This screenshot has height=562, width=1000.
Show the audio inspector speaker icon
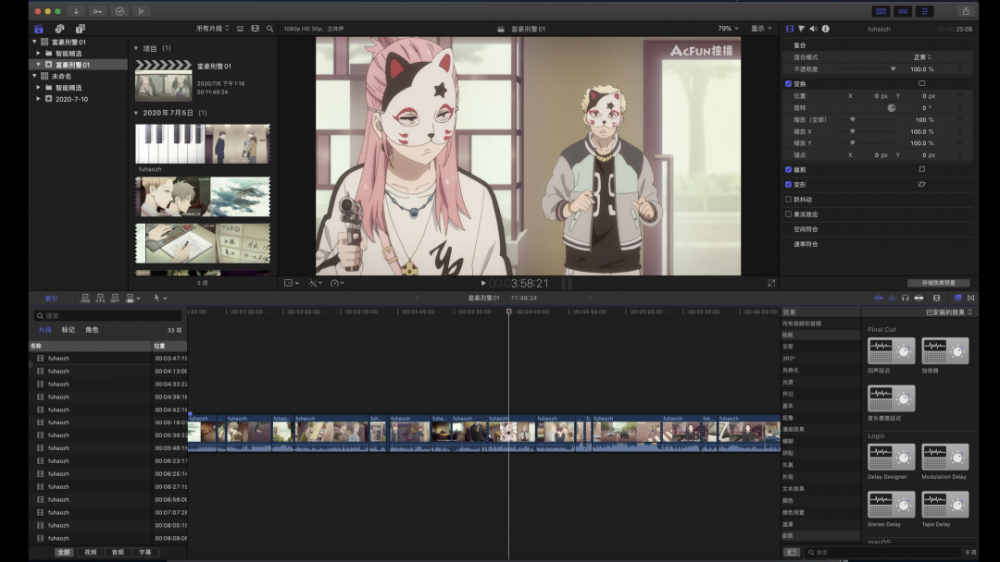click(x=813, y=29)
